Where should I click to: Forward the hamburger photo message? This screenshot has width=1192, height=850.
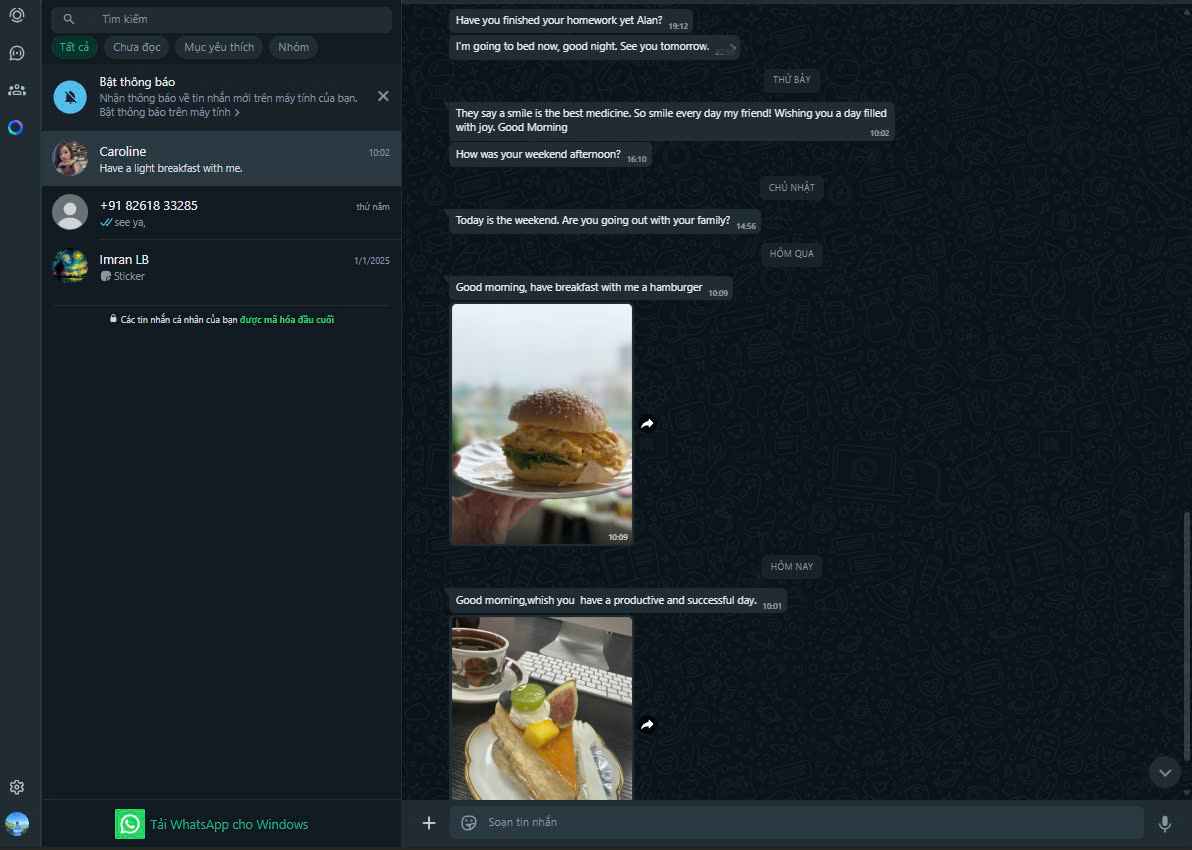(x=647, y=424)
